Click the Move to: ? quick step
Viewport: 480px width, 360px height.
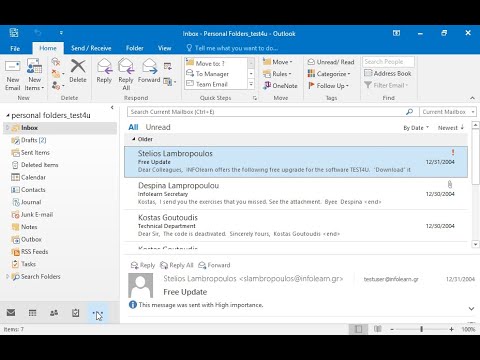[216, 63]
